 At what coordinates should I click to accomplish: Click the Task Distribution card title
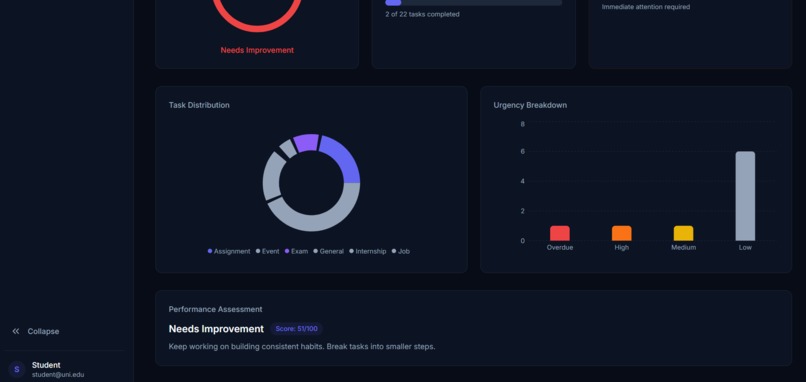(x=199, y=105)
